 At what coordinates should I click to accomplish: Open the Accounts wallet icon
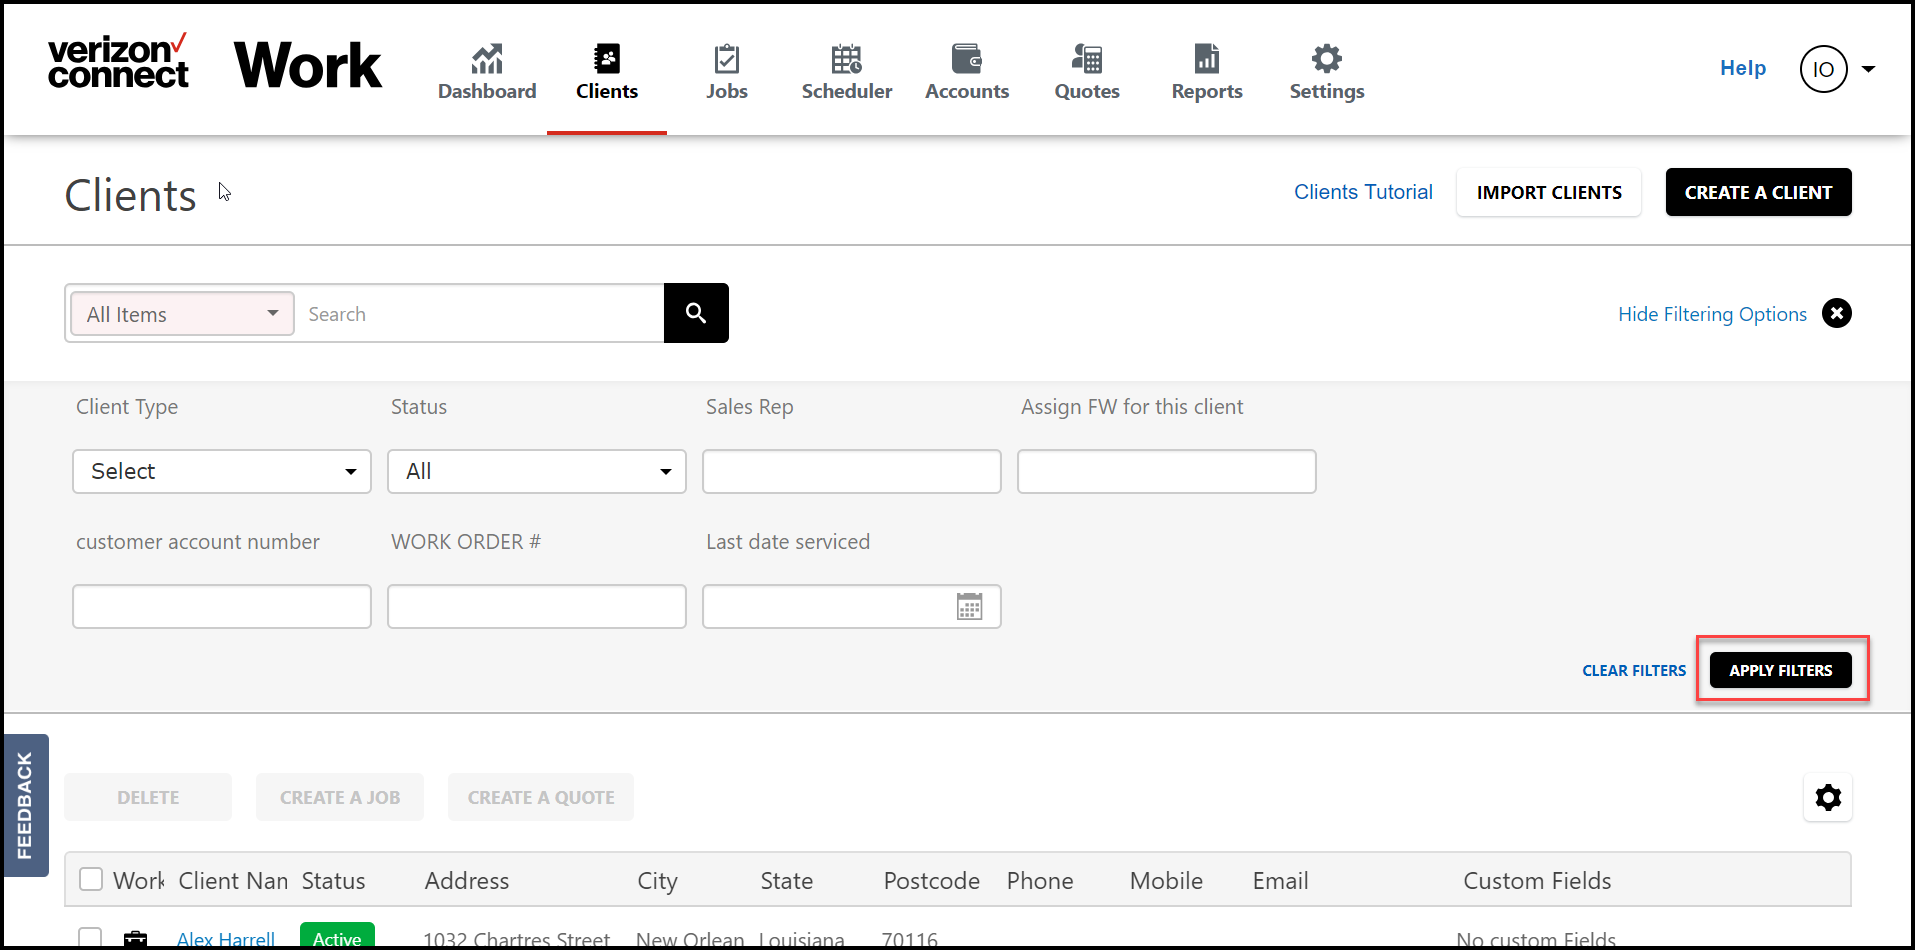pos(967,59)
